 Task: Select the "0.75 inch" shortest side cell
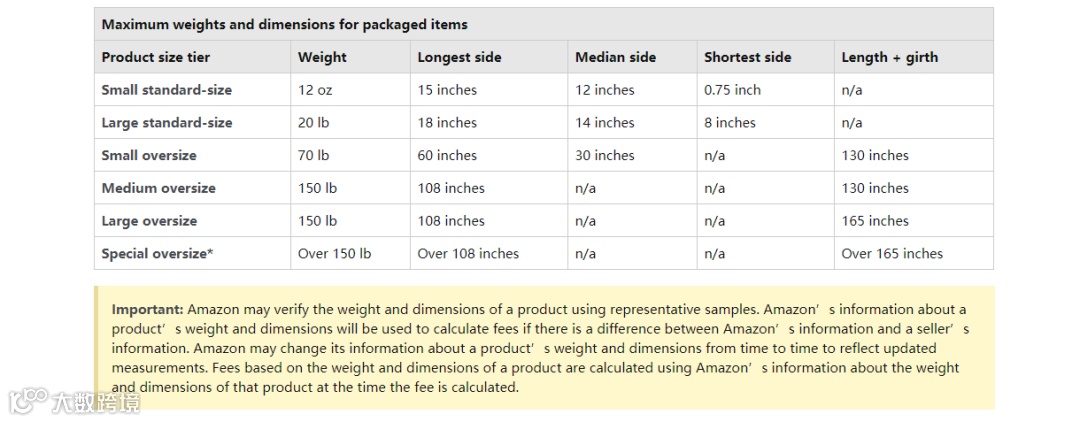tap(732, 90)
